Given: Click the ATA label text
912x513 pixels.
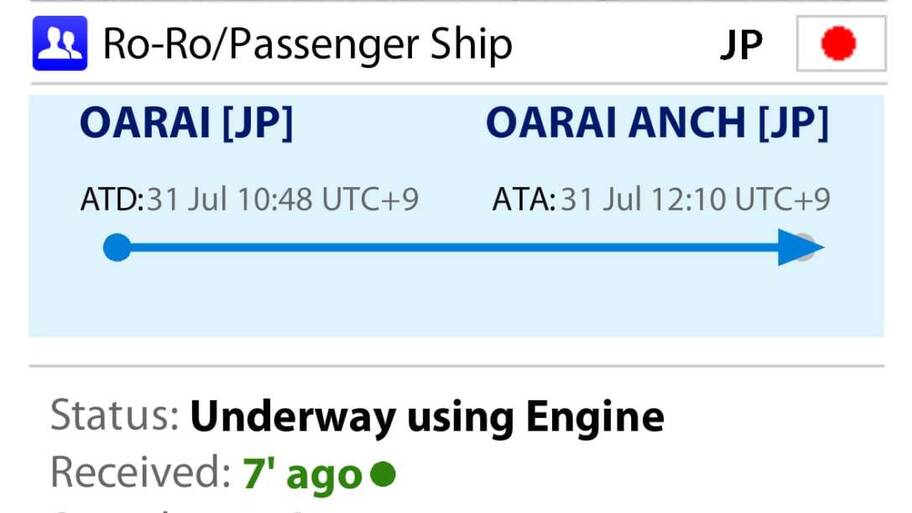Looking at the screenshot, I should [524, 200].
